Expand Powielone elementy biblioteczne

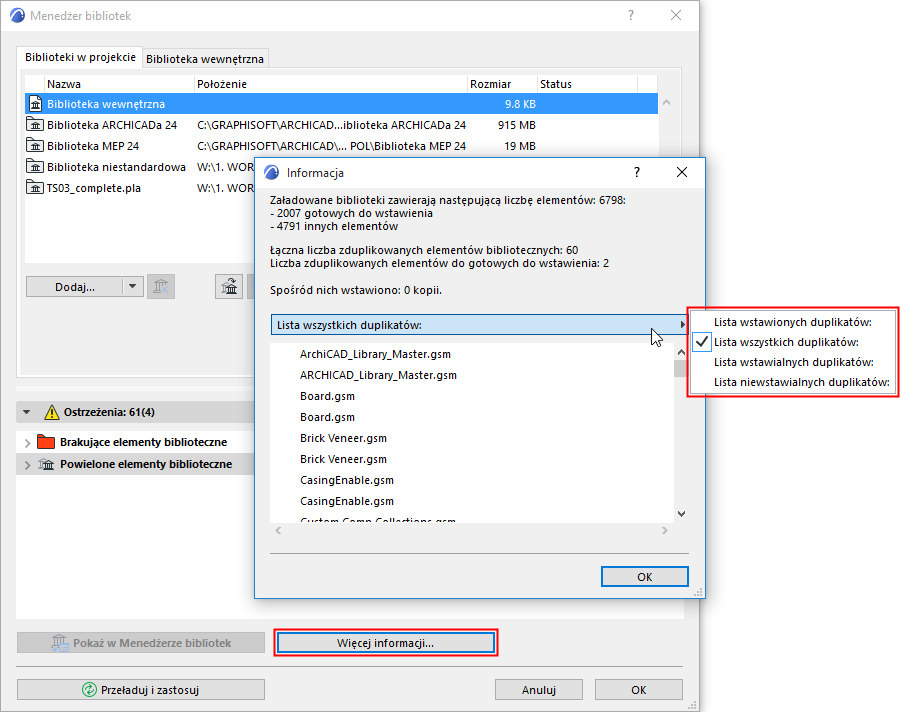(27, 465)
